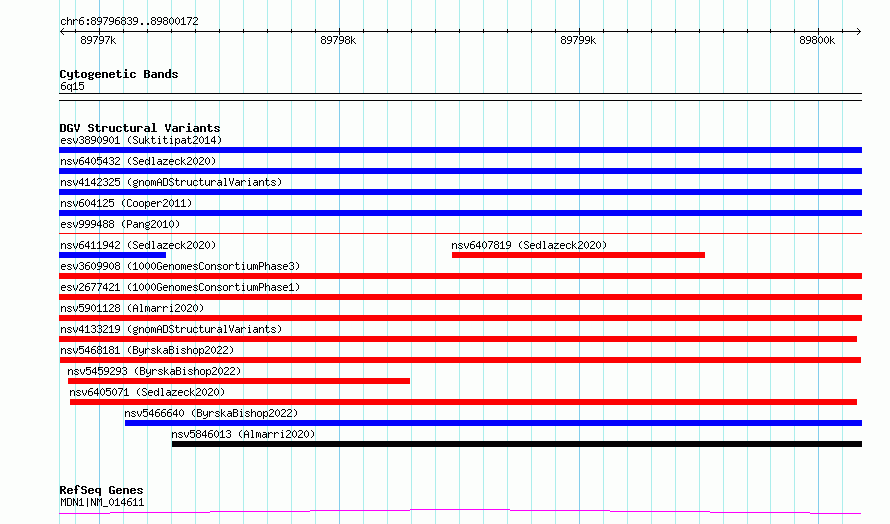This screenshot has height=524, width=890.
Task: Open nsv5468181 (ByrskaBishop2022) variant label
Action: click(147, 350)
